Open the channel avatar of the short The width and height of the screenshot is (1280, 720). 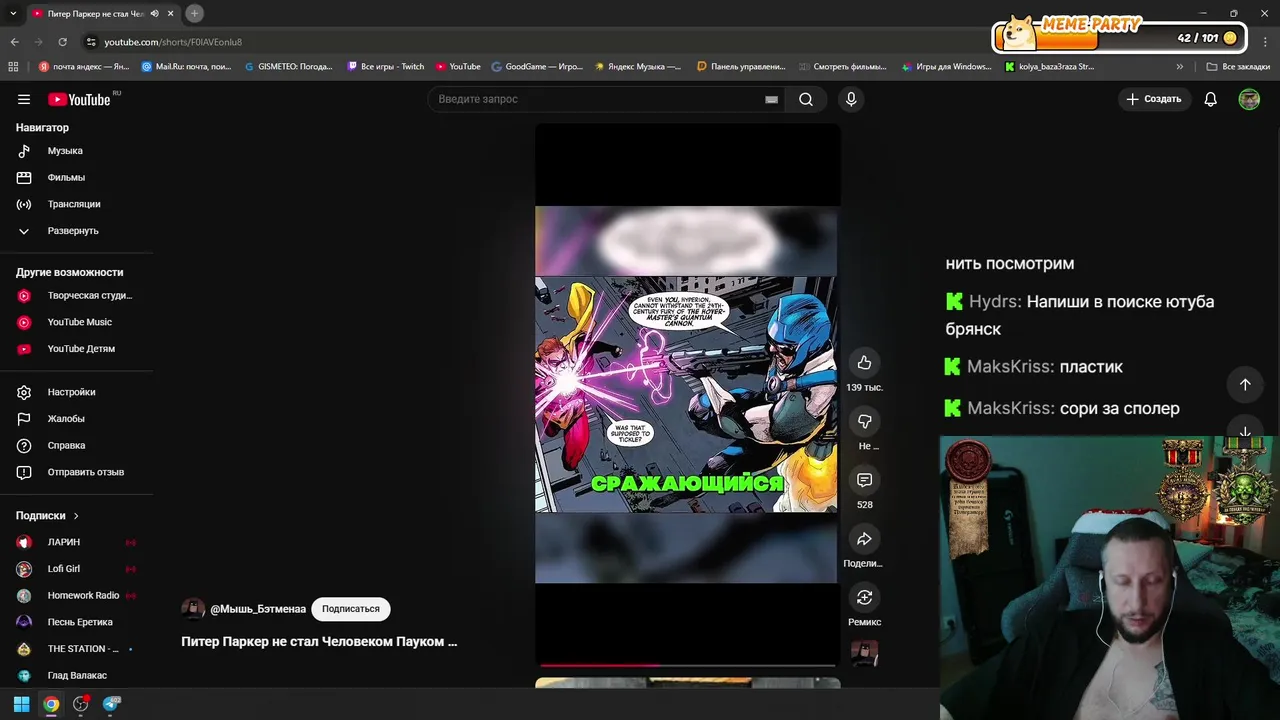(x=193, y=609)
